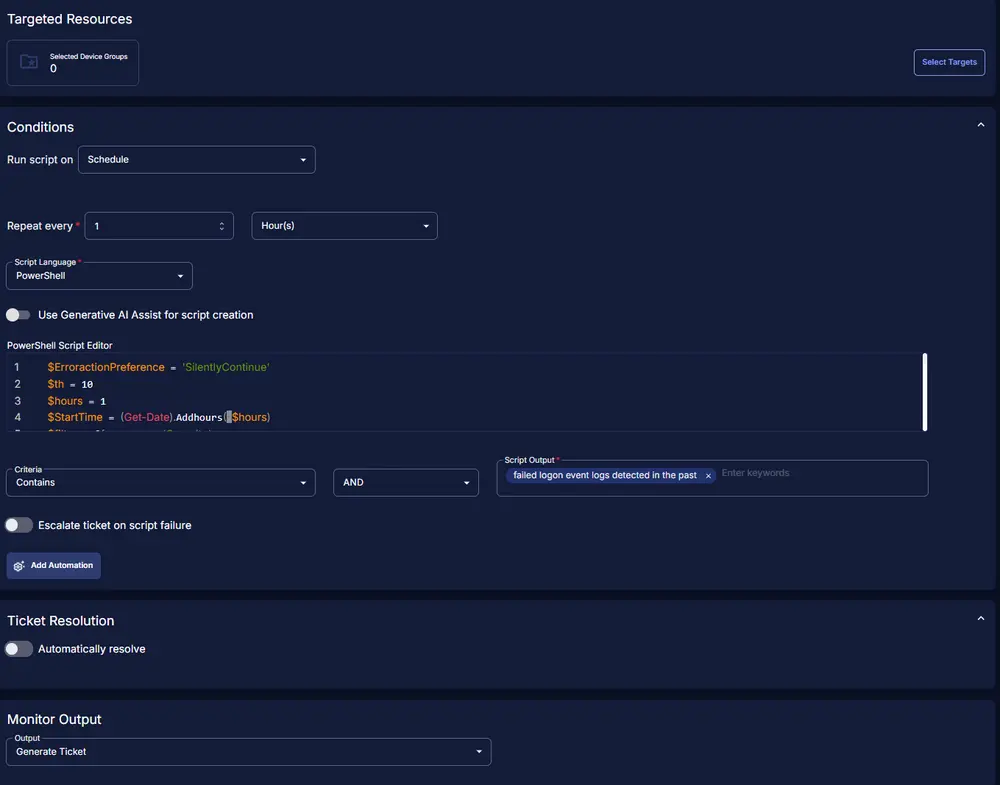Screen dimensions: 1000x785
Task: Click the script editor vertical scrollbar
Action: 924,391
